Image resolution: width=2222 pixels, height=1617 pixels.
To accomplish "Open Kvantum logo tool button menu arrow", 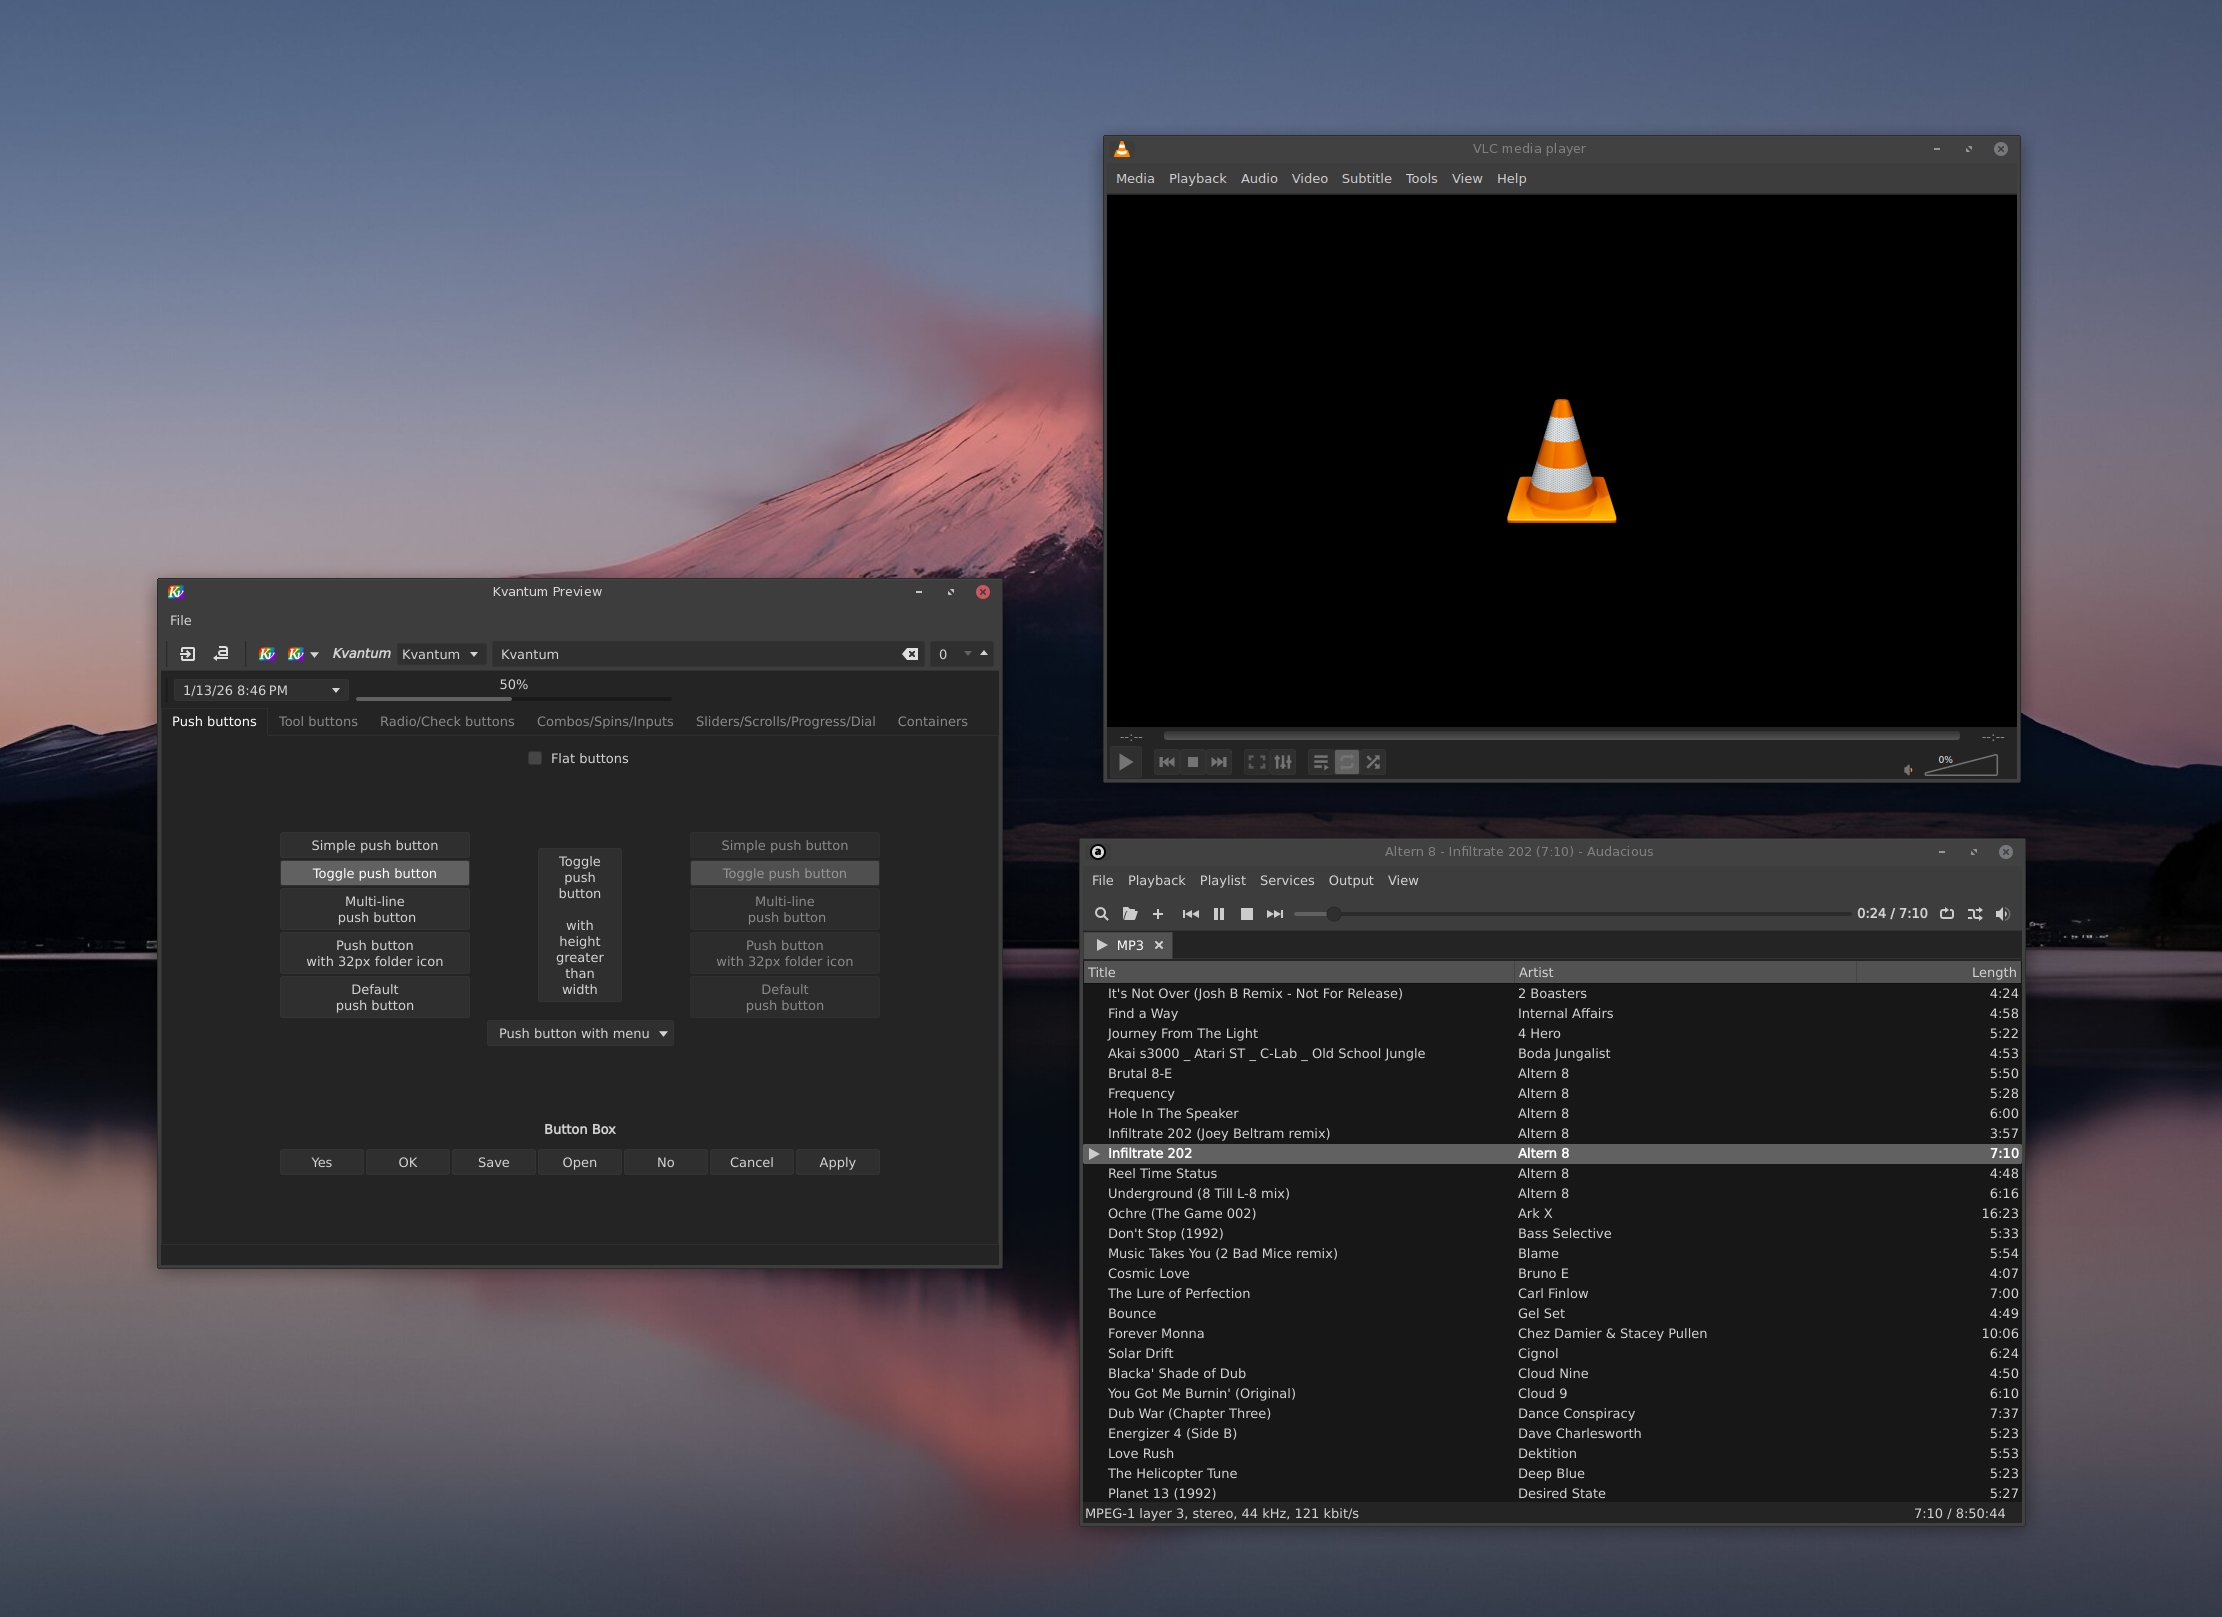I will (x=314, y=655).
